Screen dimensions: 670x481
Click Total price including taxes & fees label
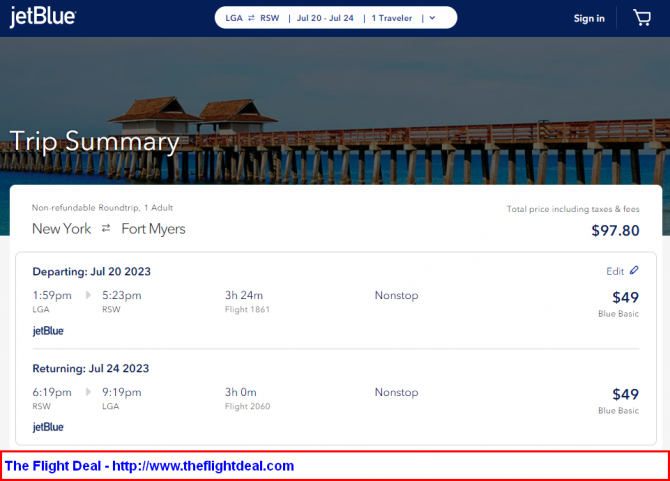(573, 209)
